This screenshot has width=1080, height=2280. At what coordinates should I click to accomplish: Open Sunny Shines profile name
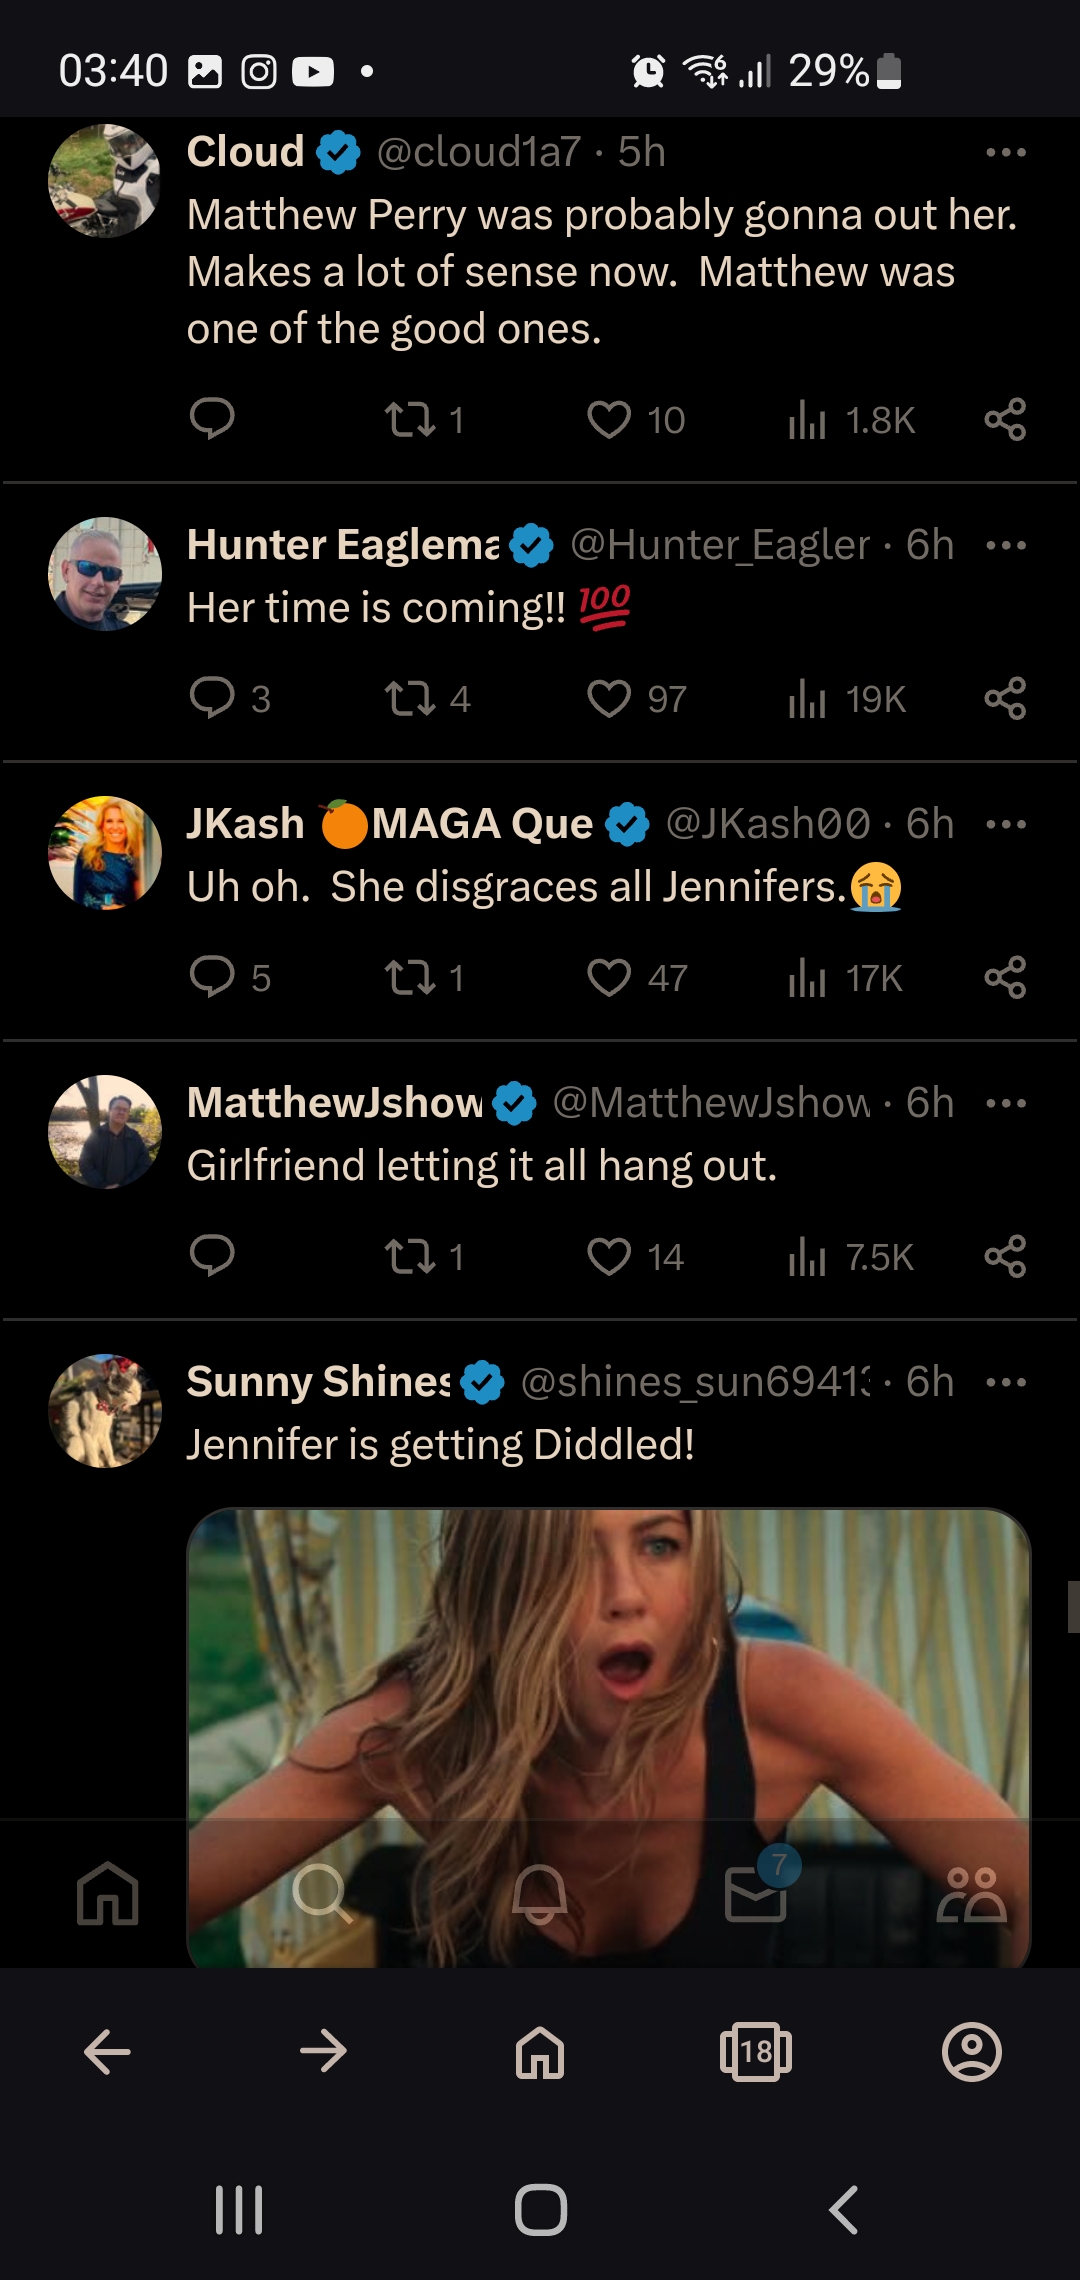pos(319,1382)
